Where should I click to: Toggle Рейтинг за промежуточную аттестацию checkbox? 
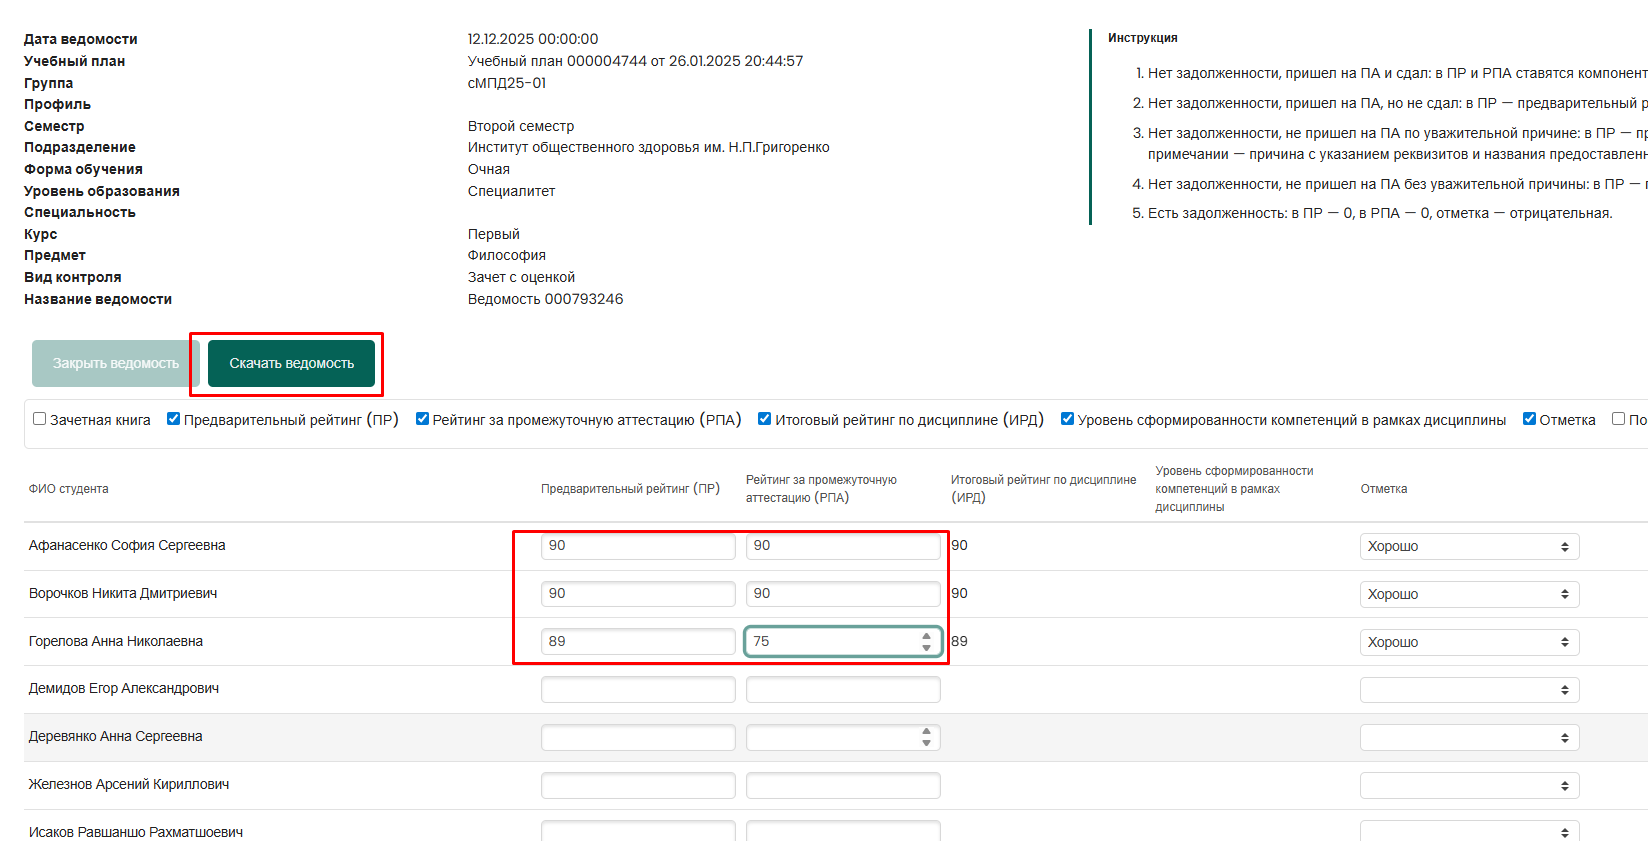pos(422,419)
